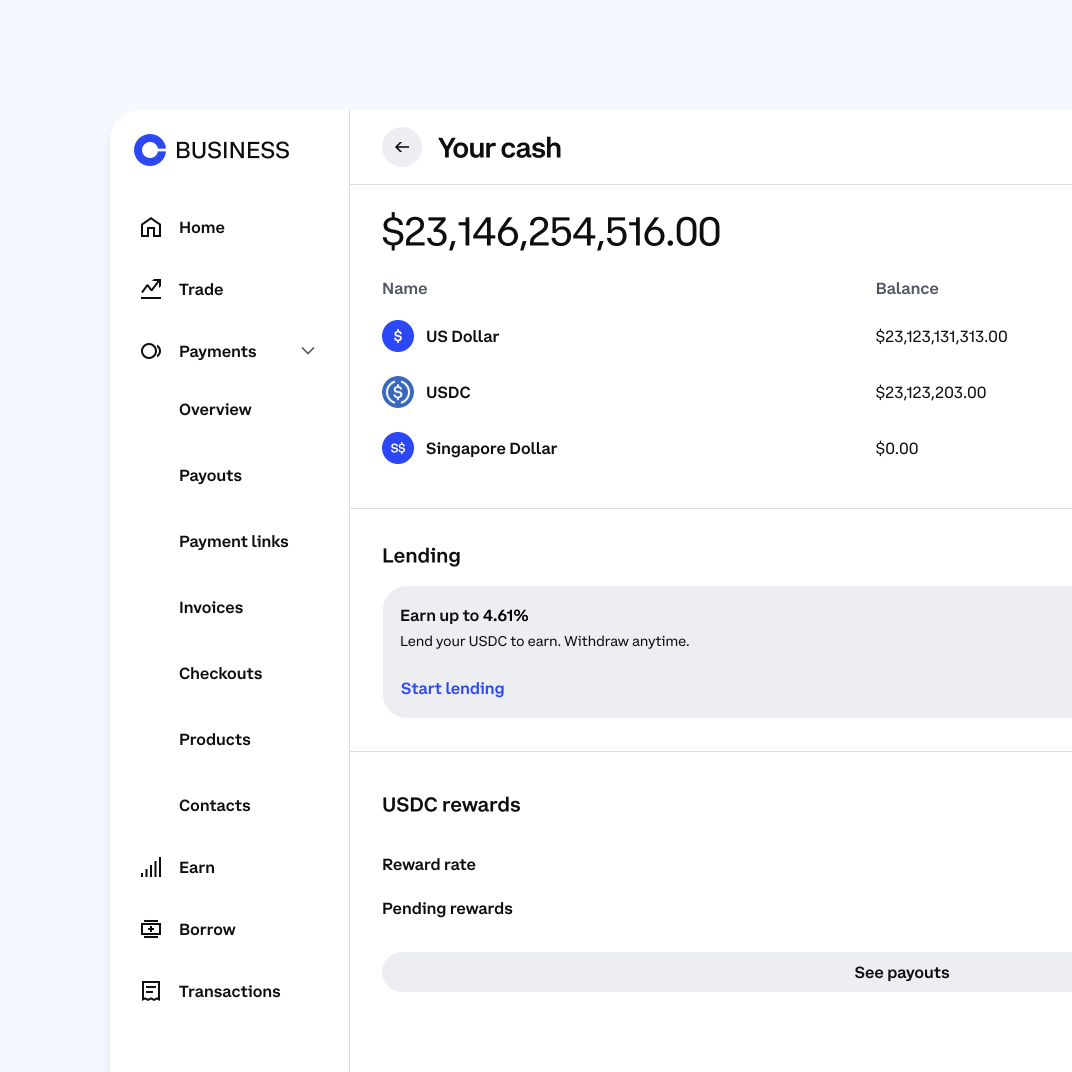Click the Transactions receipt icon
1072x1072 pixels.
tap(150, 991)
